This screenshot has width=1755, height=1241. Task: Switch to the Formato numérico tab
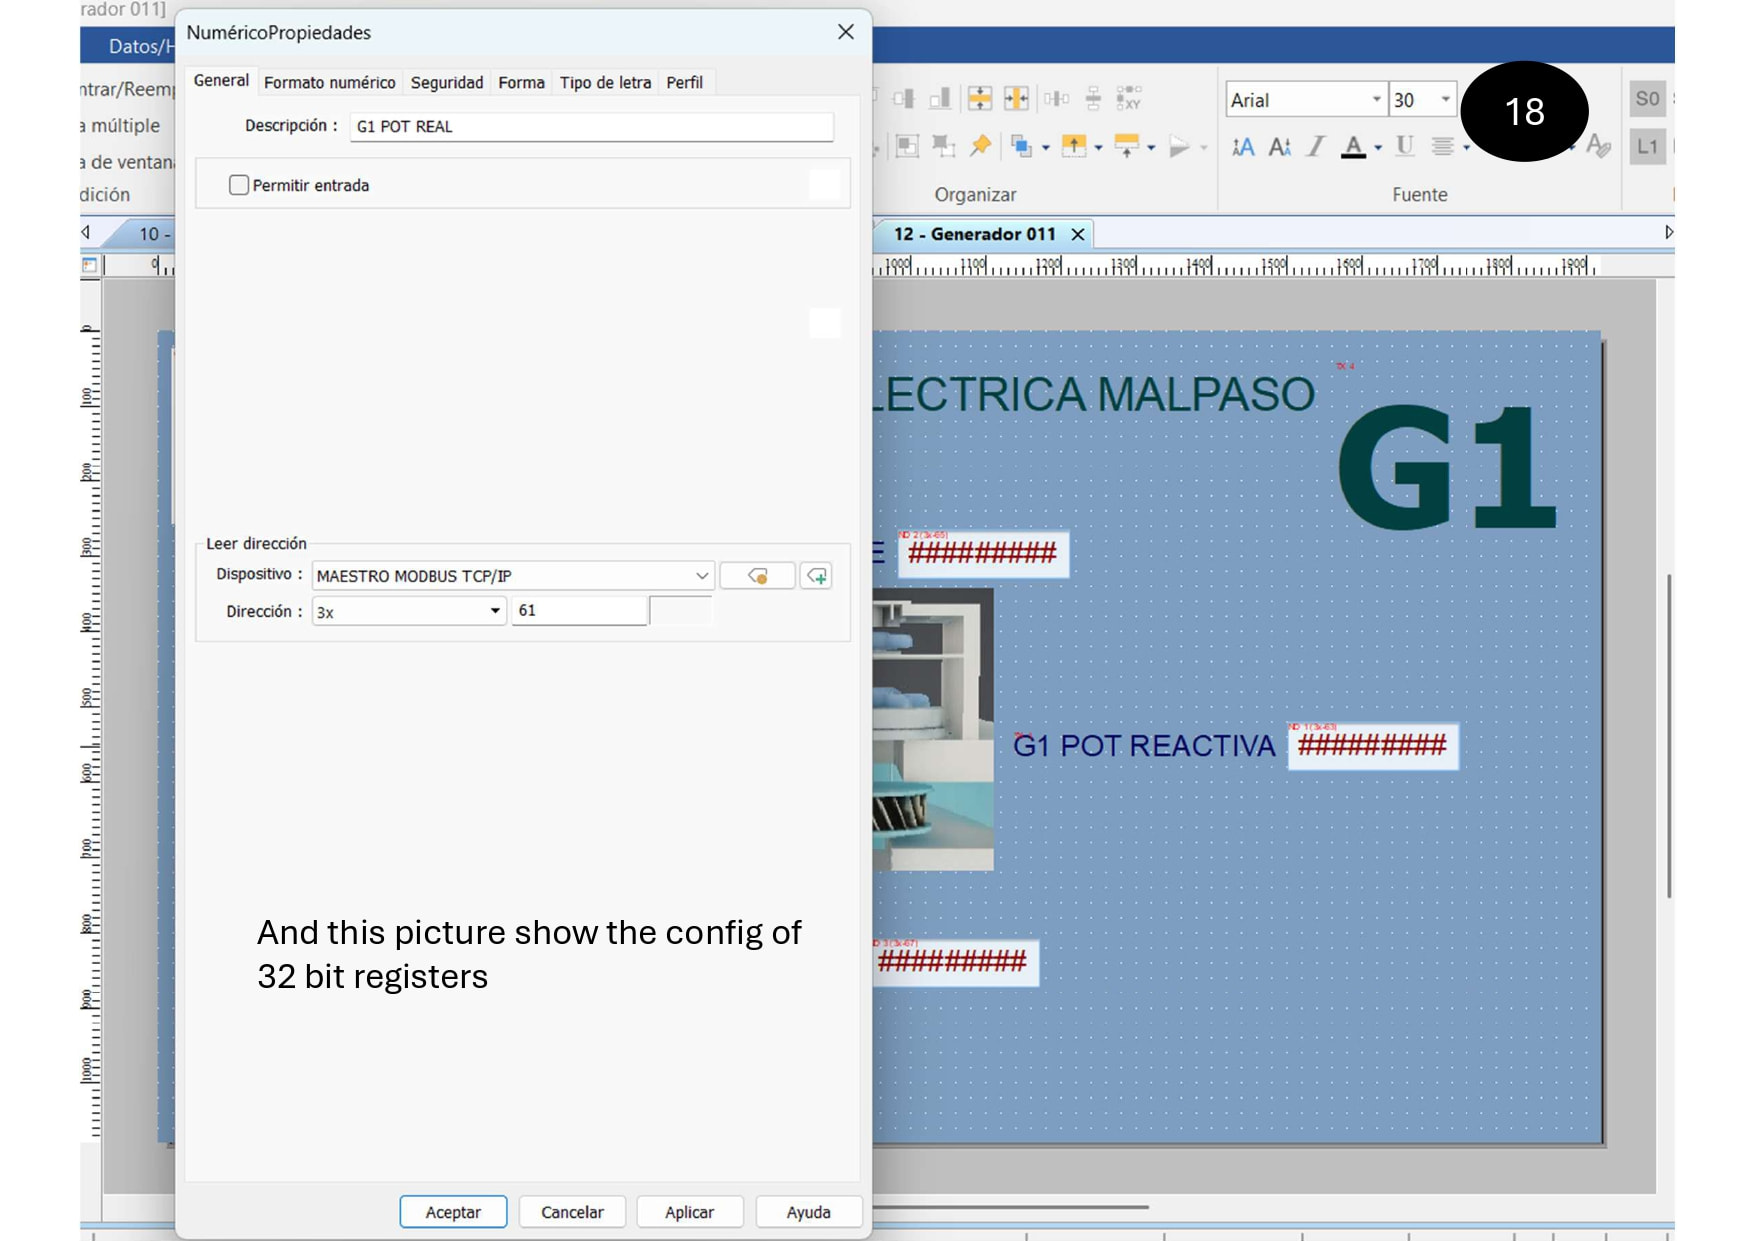329,82
